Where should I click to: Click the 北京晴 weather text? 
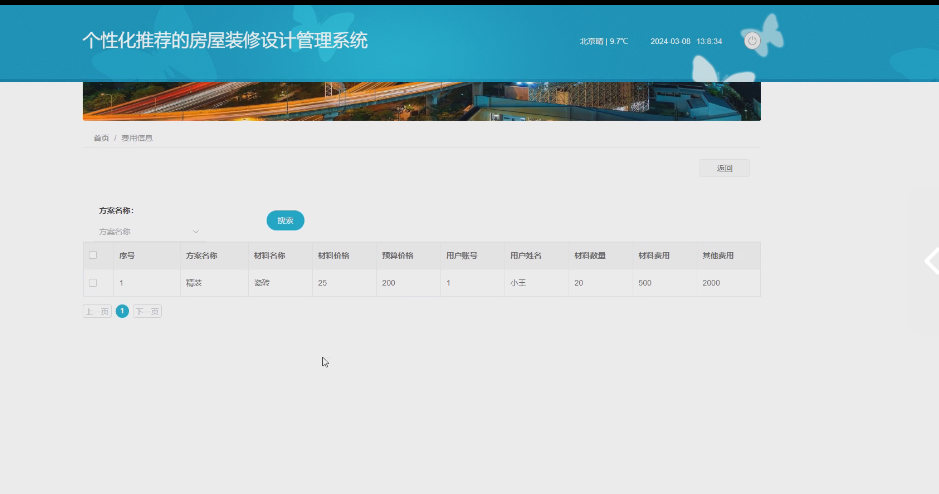(x=604, y=41)
